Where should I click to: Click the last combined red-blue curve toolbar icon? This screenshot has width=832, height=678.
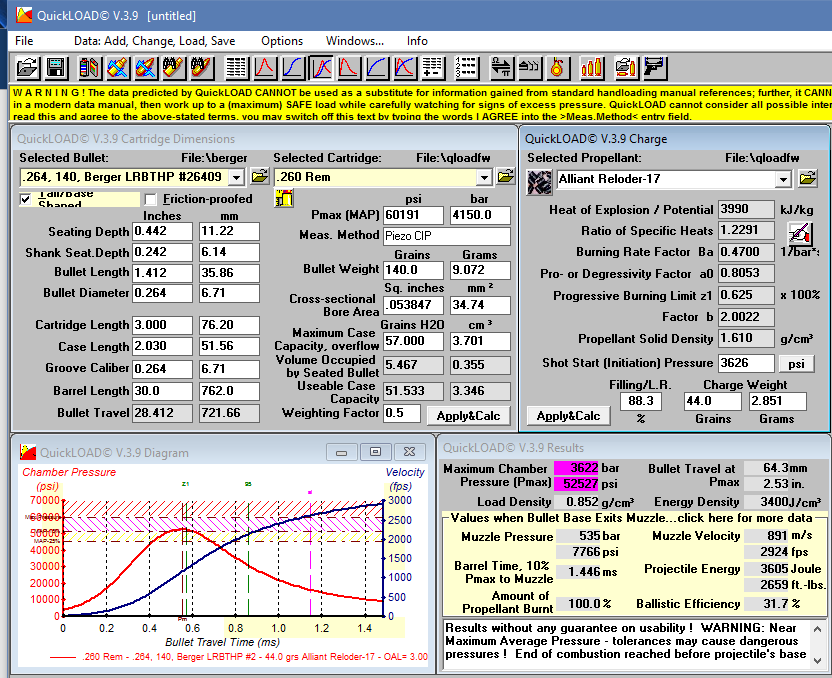pyautogui.click(x=404, y=67)
